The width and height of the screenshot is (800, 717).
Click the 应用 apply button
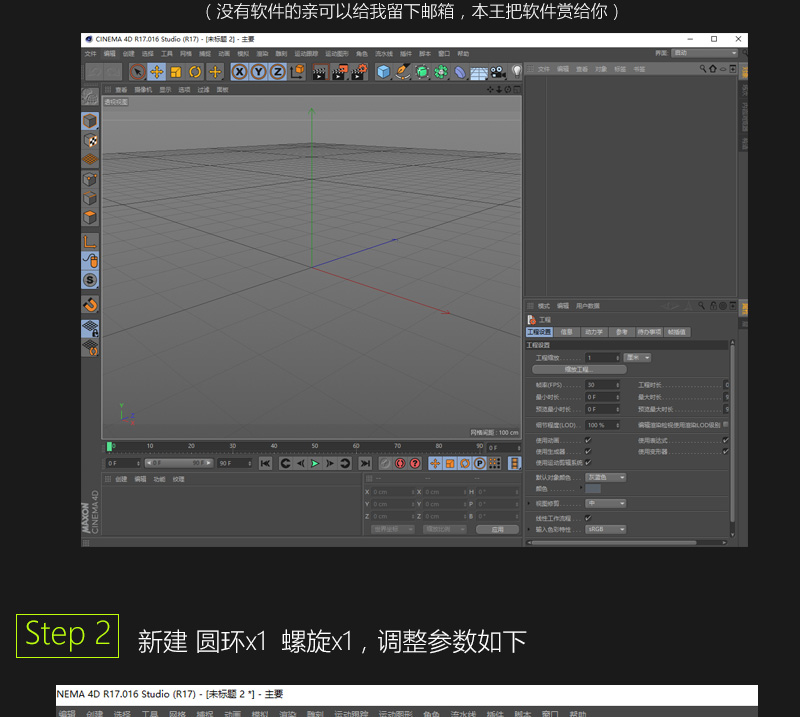click(497, 530)
